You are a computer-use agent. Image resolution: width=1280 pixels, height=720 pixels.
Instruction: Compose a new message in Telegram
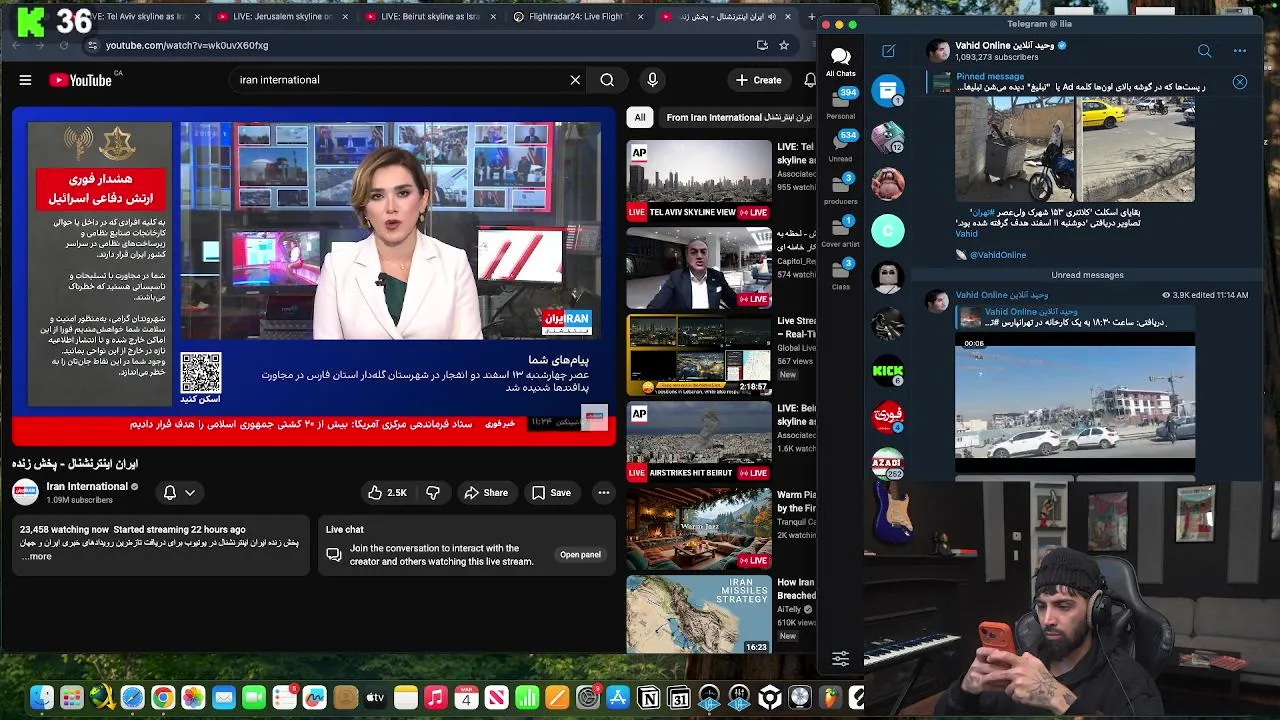[888, 51]
